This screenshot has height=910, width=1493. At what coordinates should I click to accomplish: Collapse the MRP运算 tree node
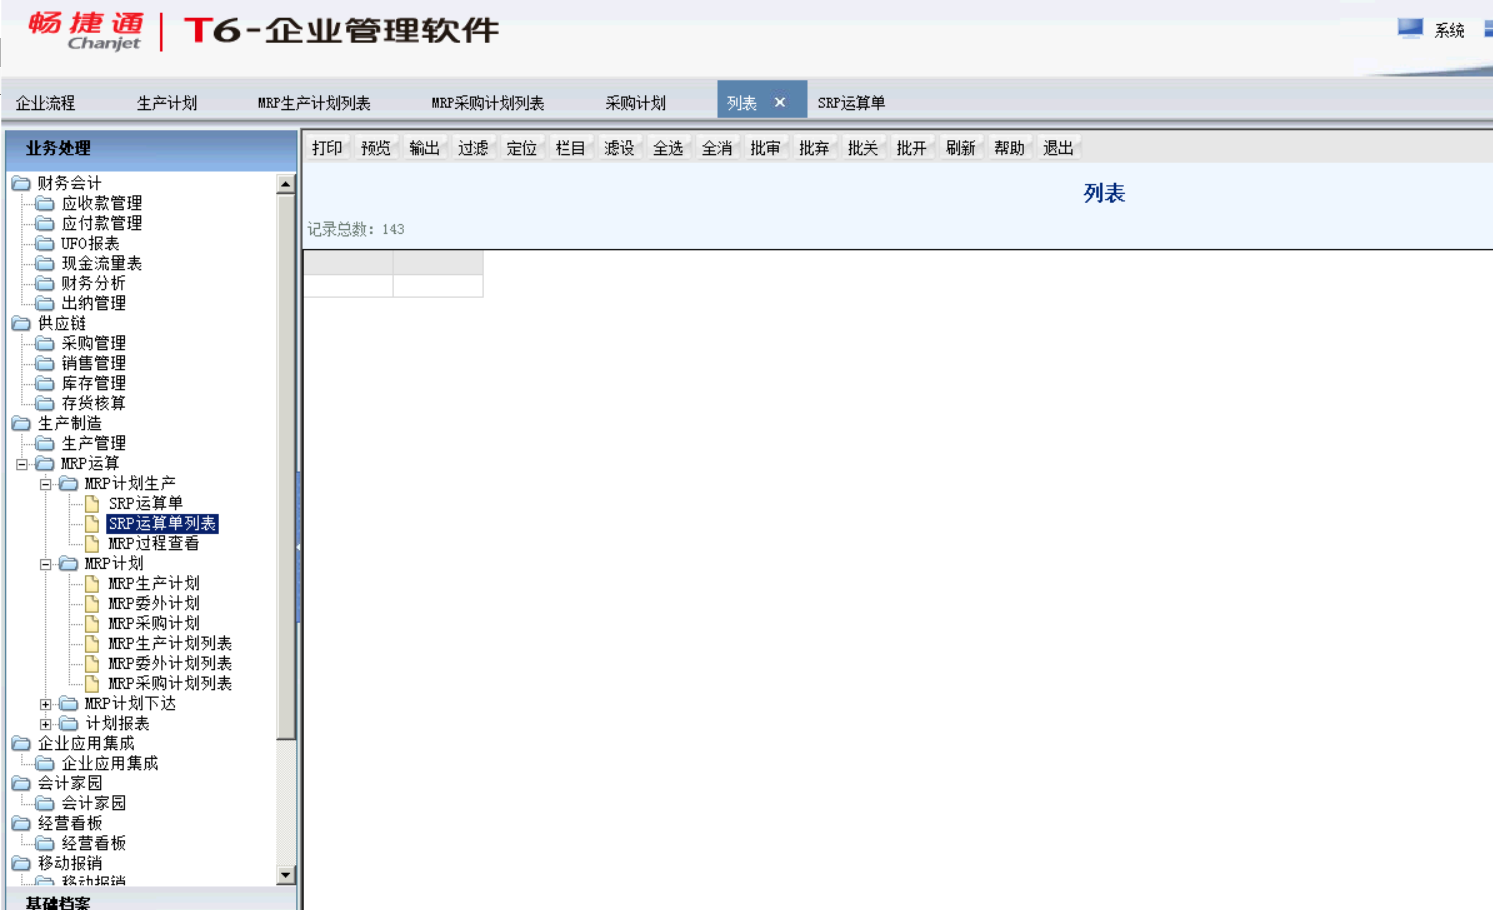pyautogui.click(x=21, y=464)
